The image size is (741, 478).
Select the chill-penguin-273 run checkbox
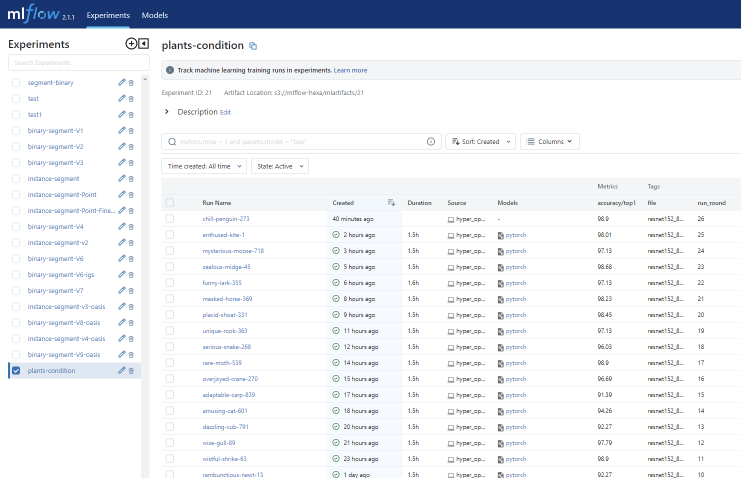tap(170, 218)
